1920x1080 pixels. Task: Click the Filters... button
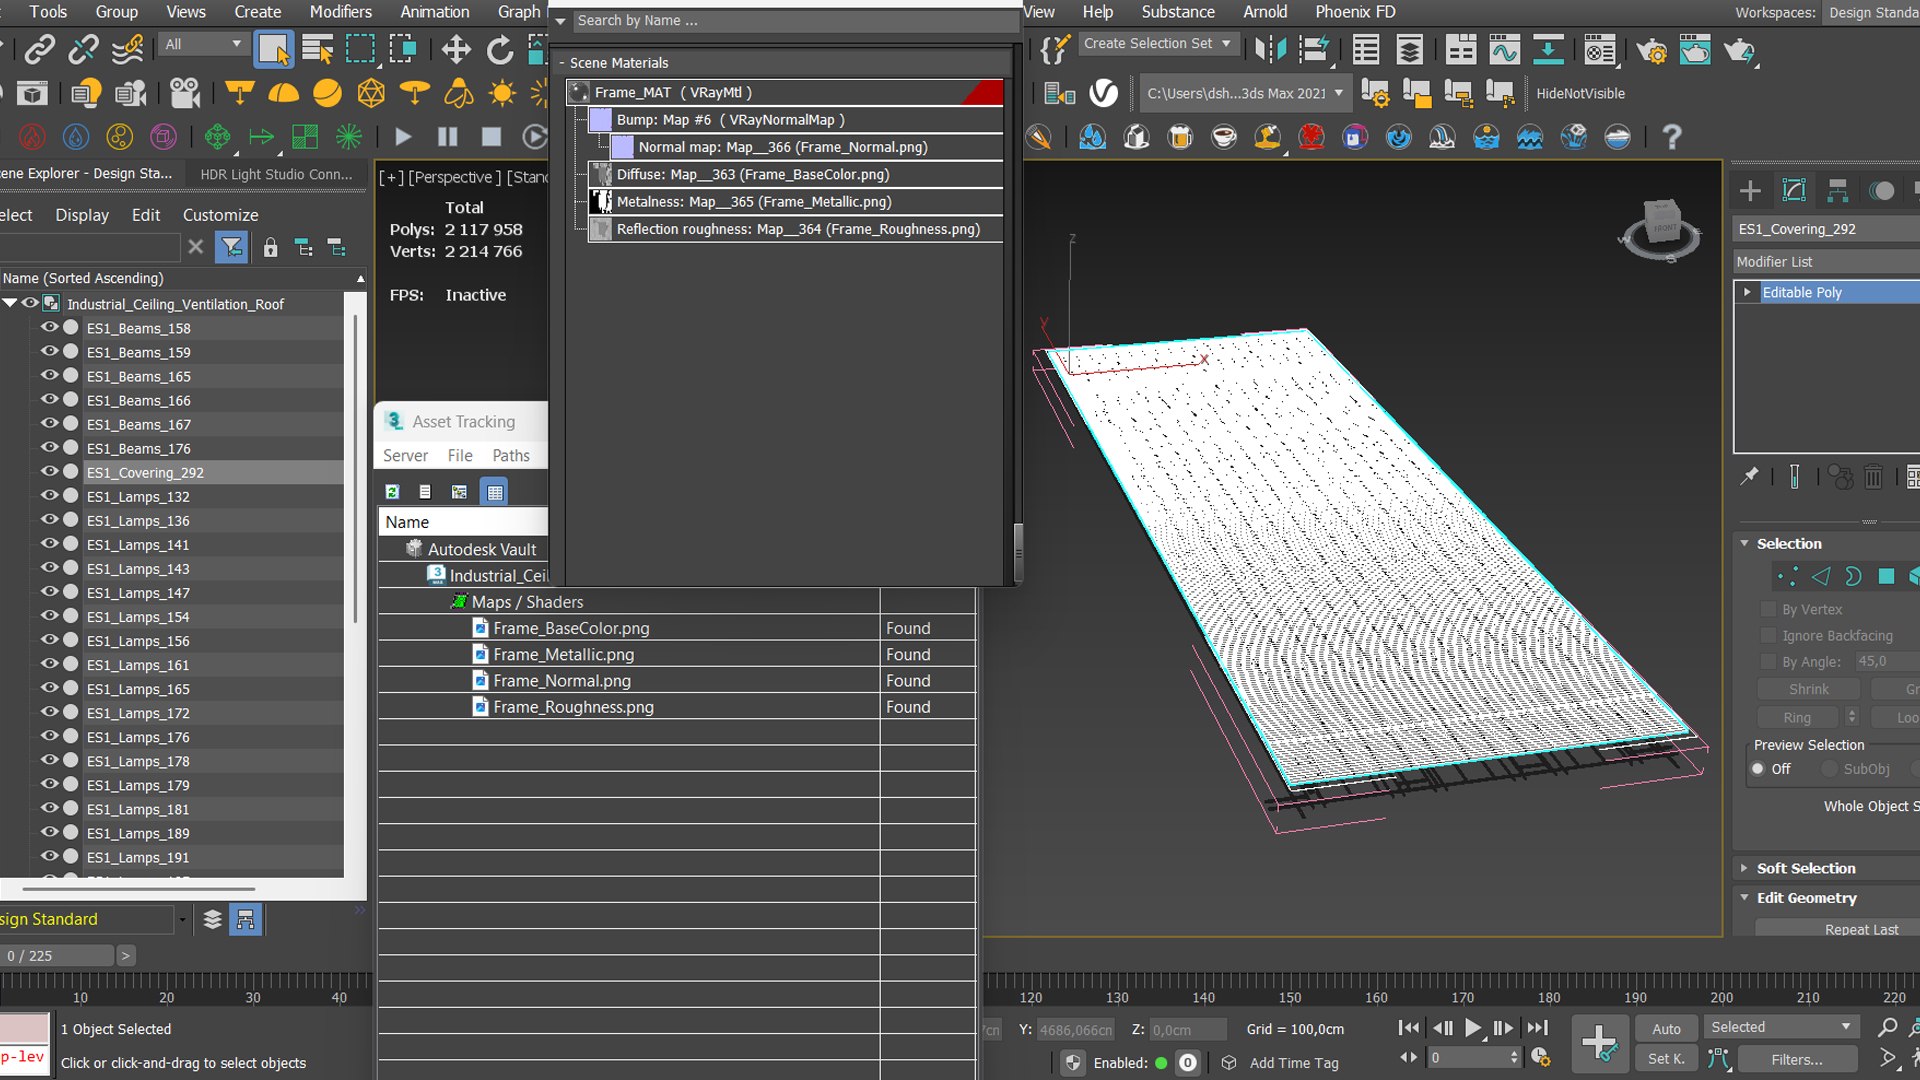click(1797, 1059)
